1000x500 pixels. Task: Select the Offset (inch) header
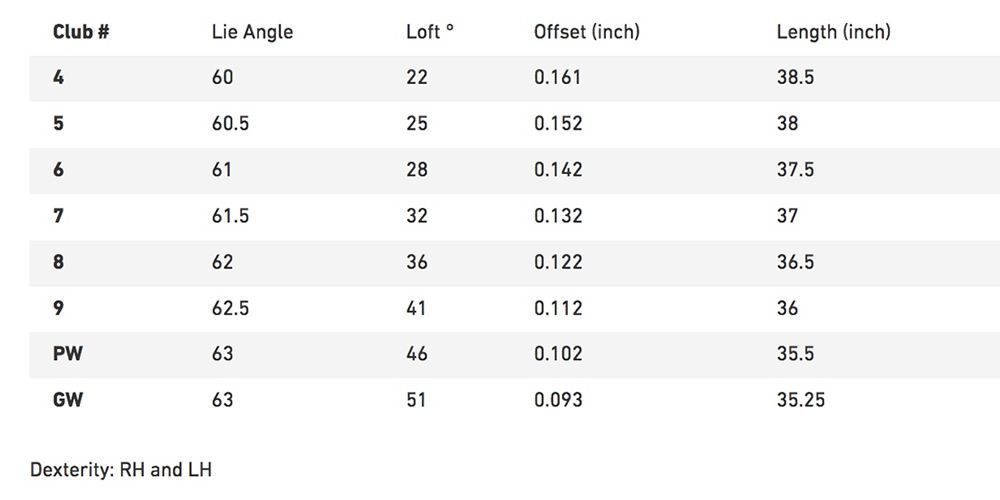(x=587, y=33)
